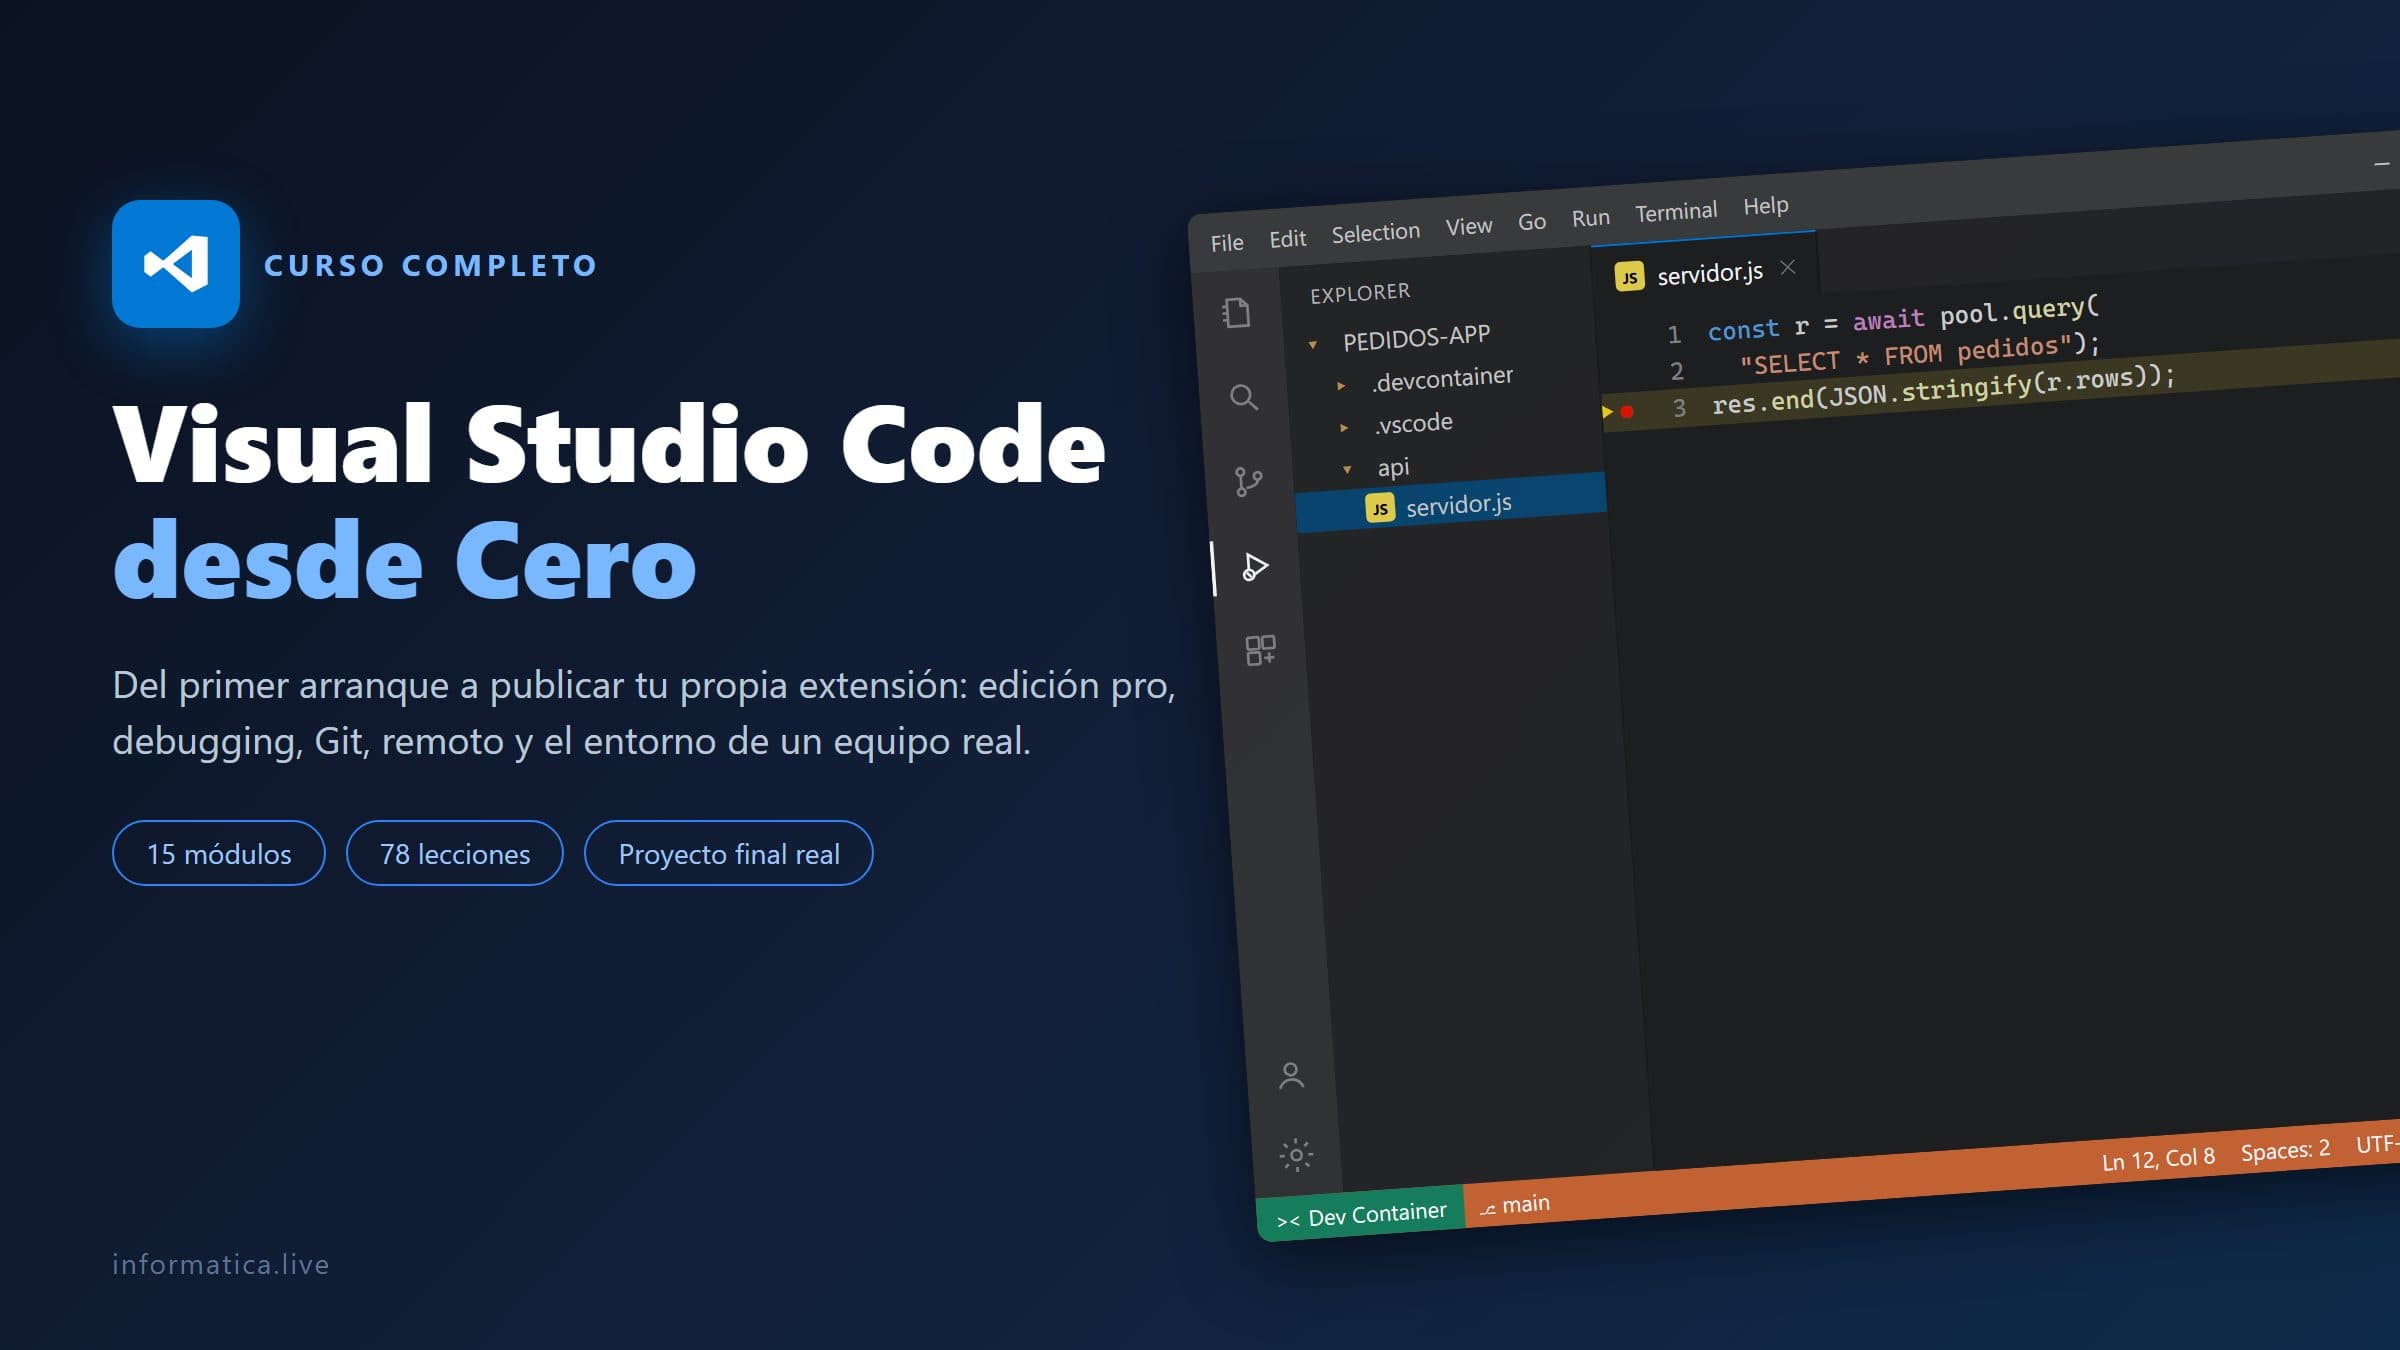2400x1350 pixels.
Task: Open the Search magnifier in activity bar
Action: [1243, 397]
